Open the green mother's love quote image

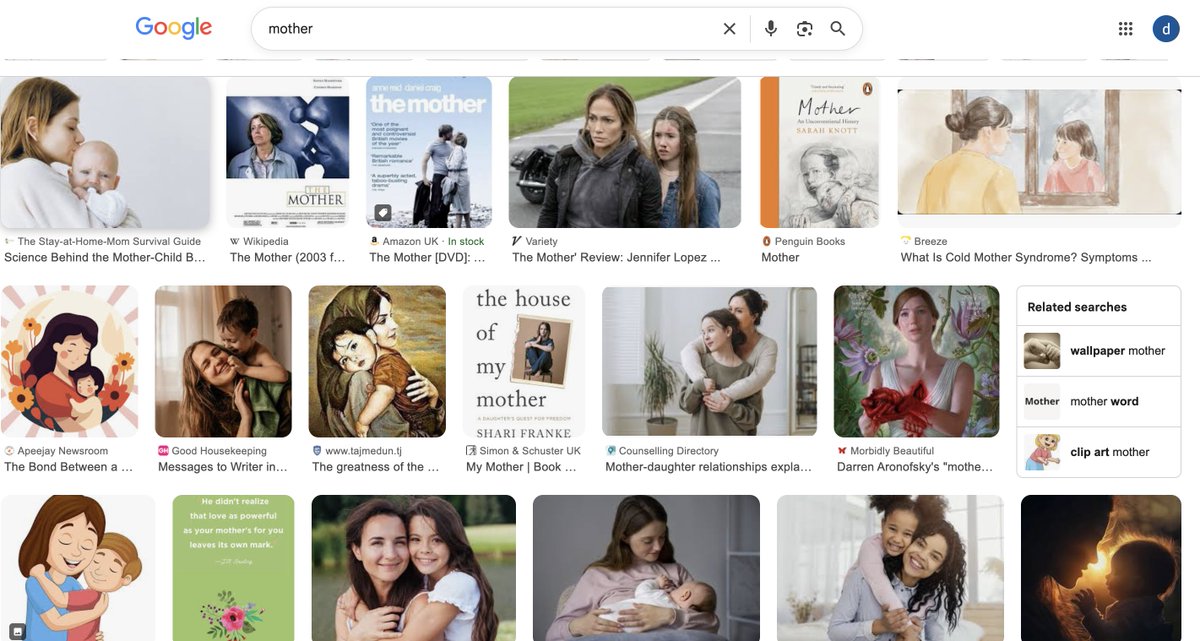click(x=233, y=568)
